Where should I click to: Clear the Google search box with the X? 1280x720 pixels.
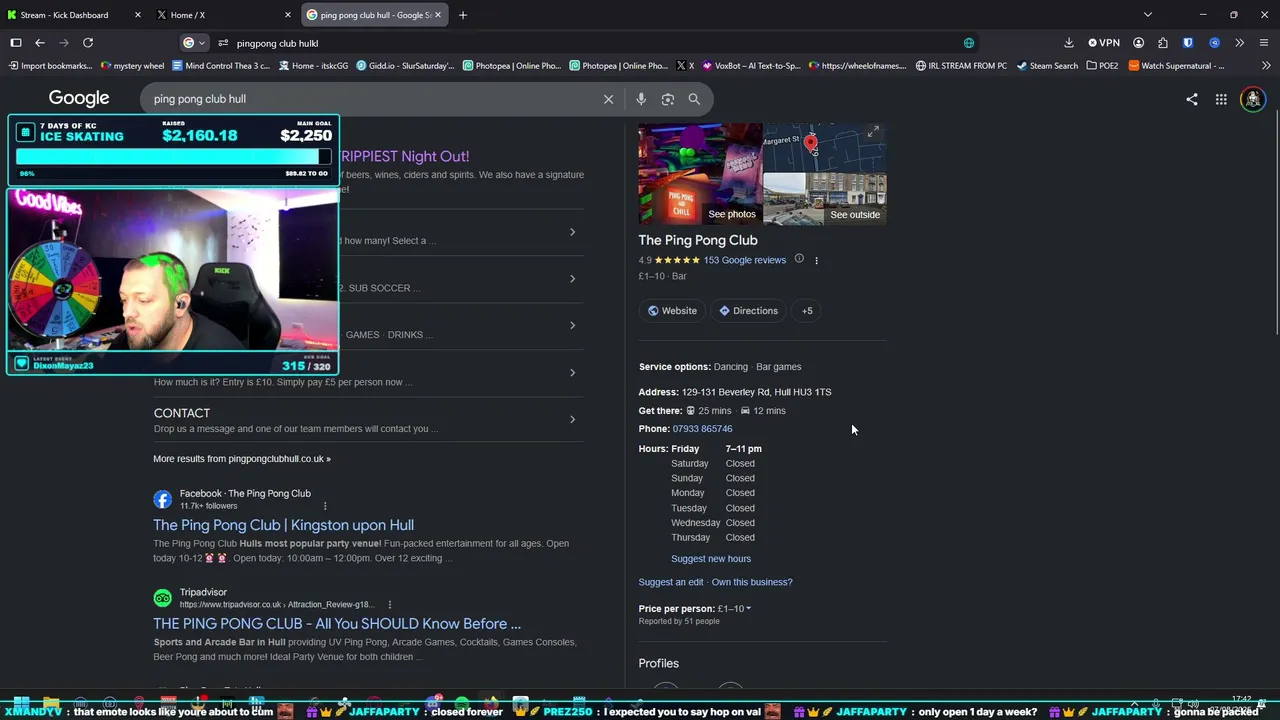coord(608,99)
